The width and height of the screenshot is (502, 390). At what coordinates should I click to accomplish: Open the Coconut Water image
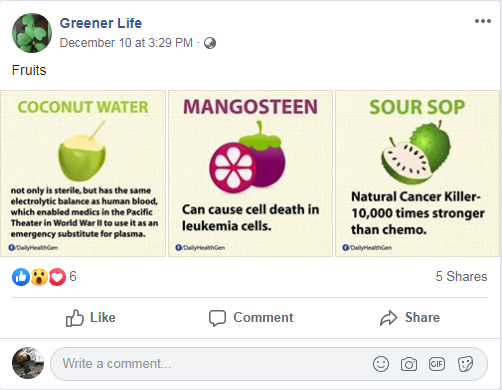click(83, 173)
